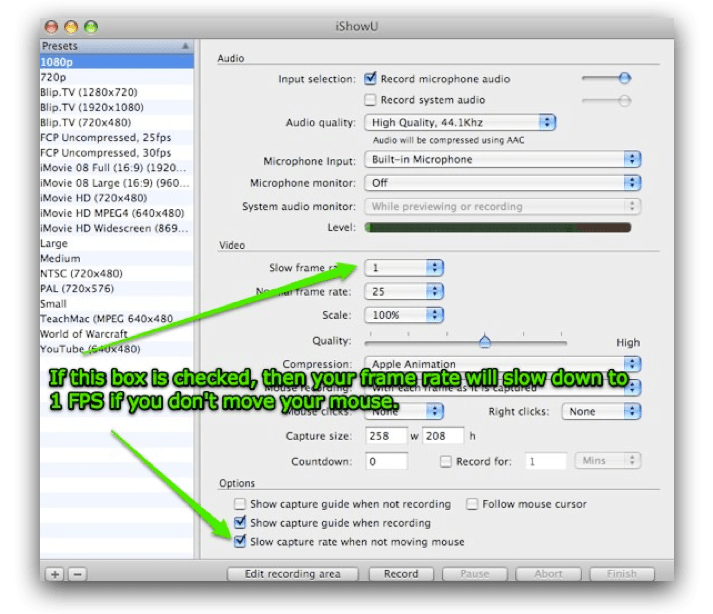The image size is (713, 614).
Task: Click the Capture size width field
Action: coord(386,436)
